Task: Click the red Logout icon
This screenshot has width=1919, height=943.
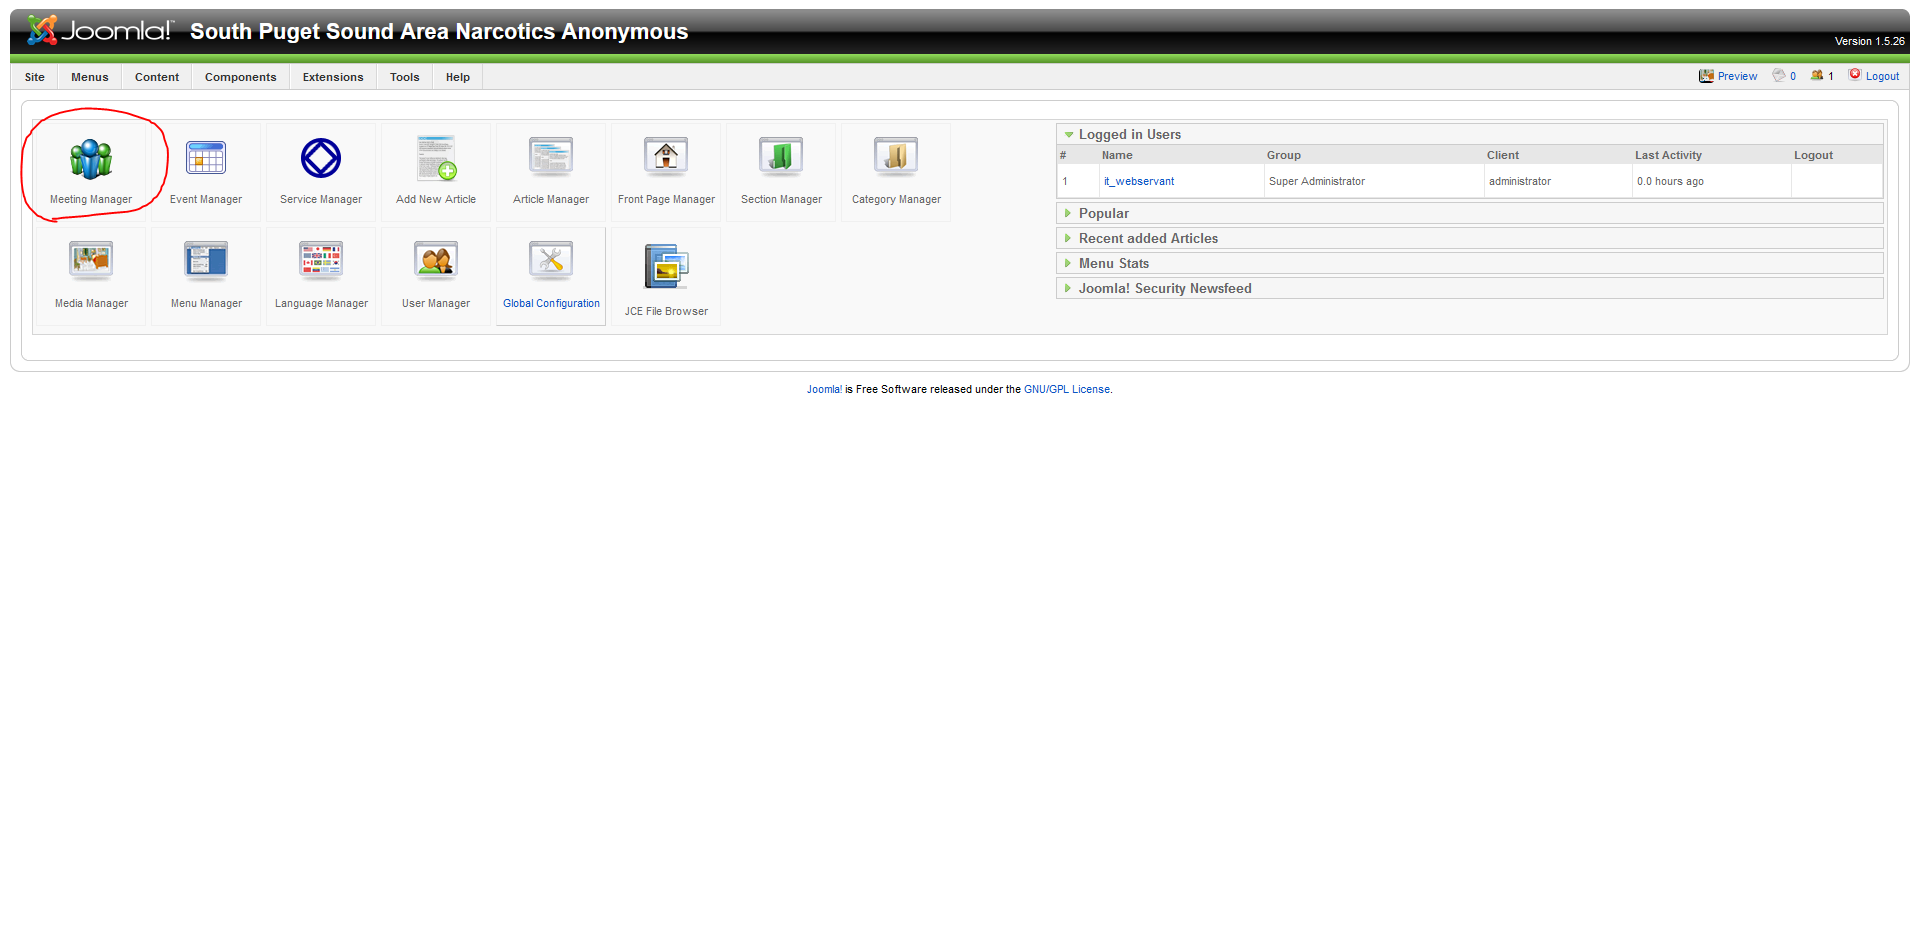Action: 1855,74
